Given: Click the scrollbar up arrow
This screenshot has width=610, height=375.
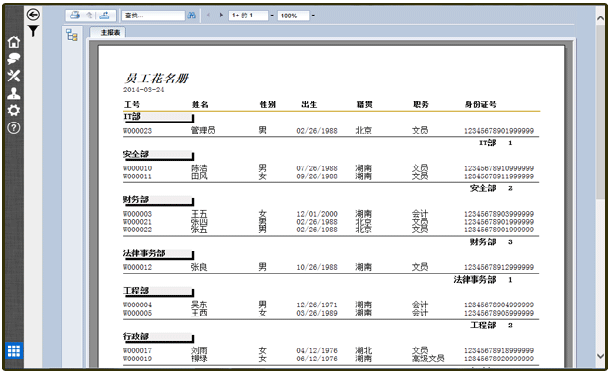Looking at the screenshot, I should coord(601,18).
